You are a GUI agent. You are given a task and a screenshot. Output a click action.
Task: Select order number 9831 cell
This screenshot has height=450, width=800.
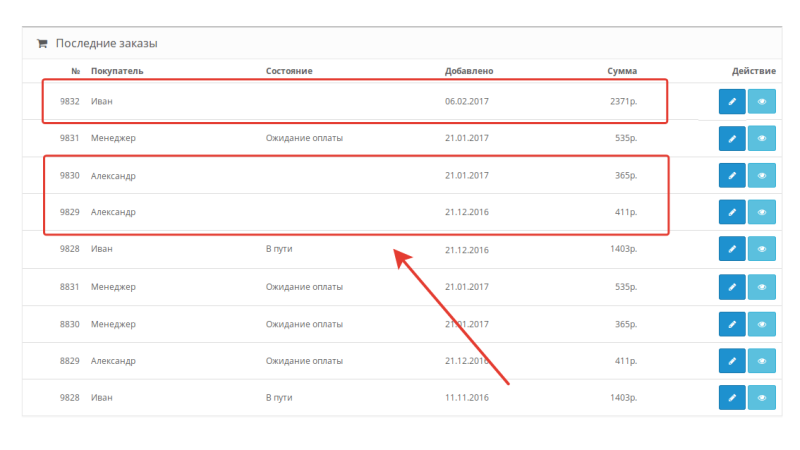[69, 138]
